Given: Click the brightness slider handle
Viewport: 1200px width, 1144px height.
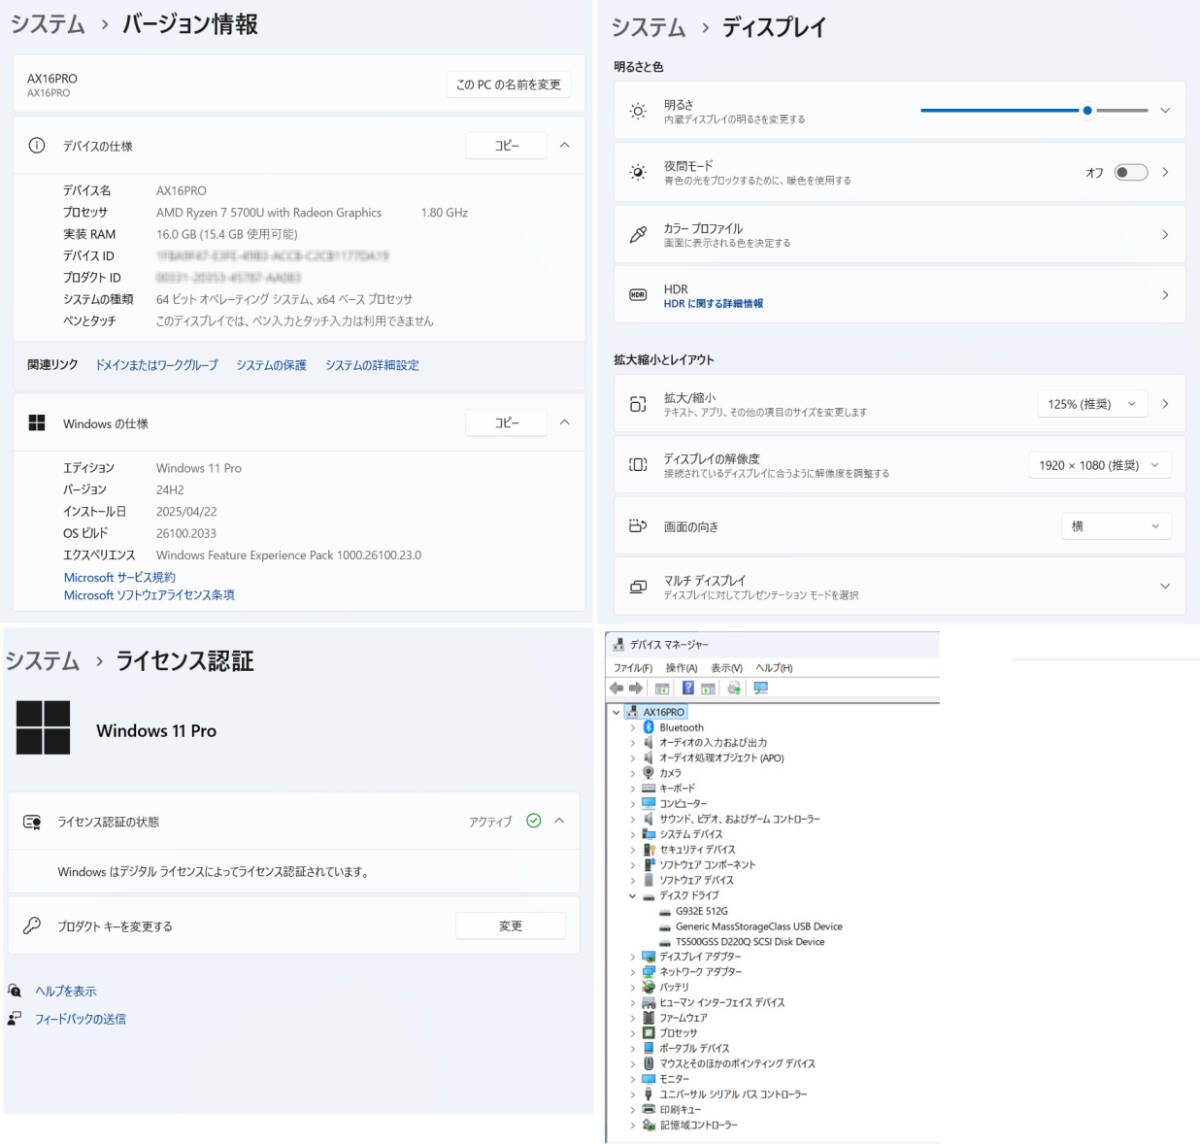Looking at the screenshot, I should [1087, 111].
